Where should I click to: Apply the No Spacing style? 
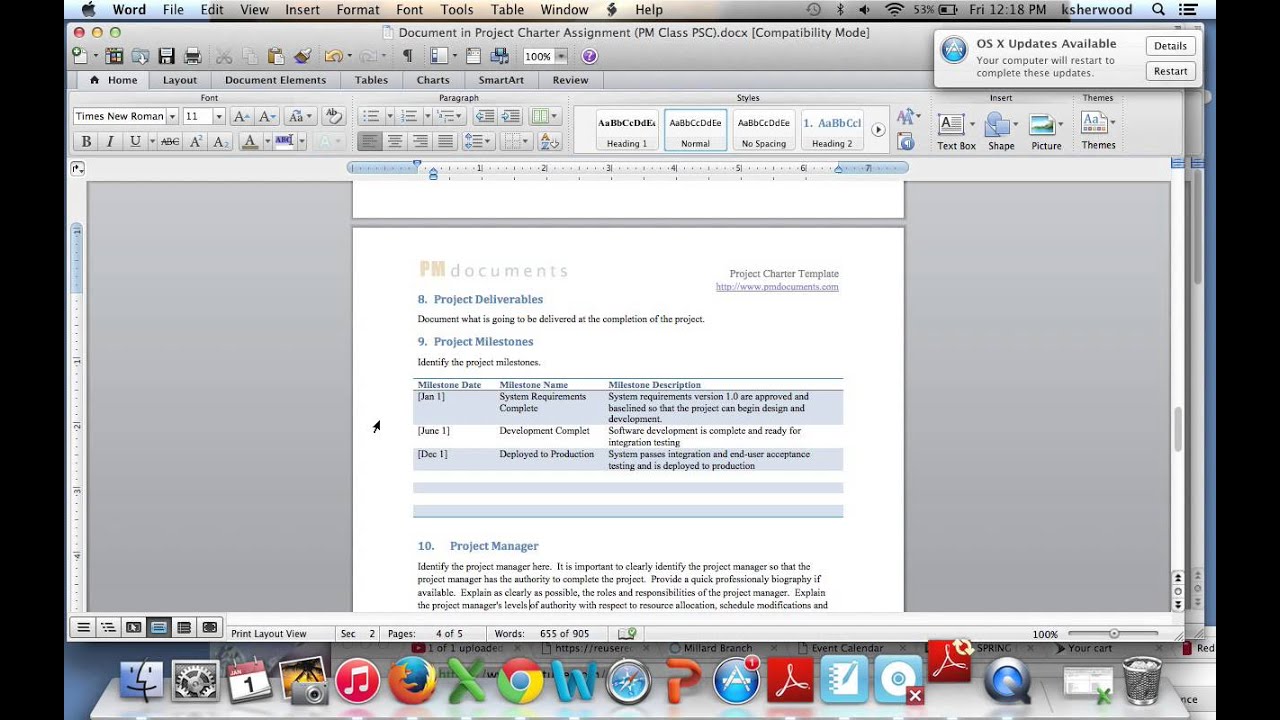(764, 130)
